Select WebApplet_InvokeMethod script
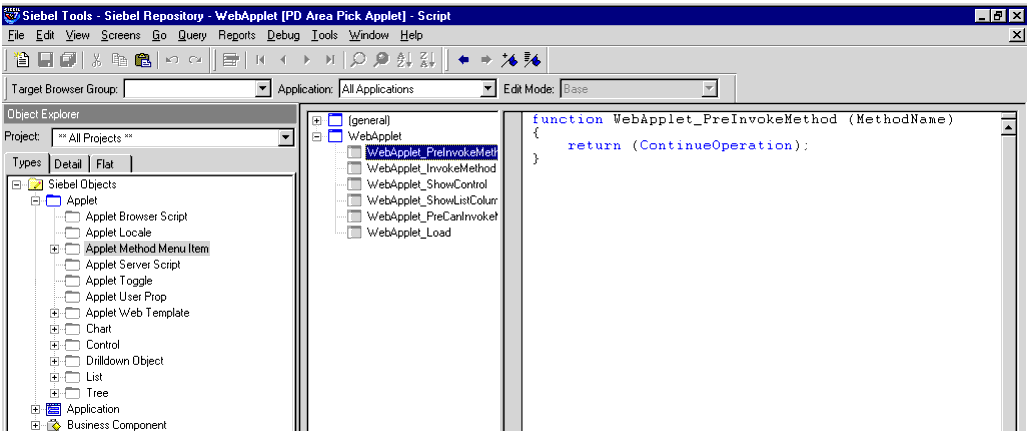1029x433 pixels. click(431, 169)
